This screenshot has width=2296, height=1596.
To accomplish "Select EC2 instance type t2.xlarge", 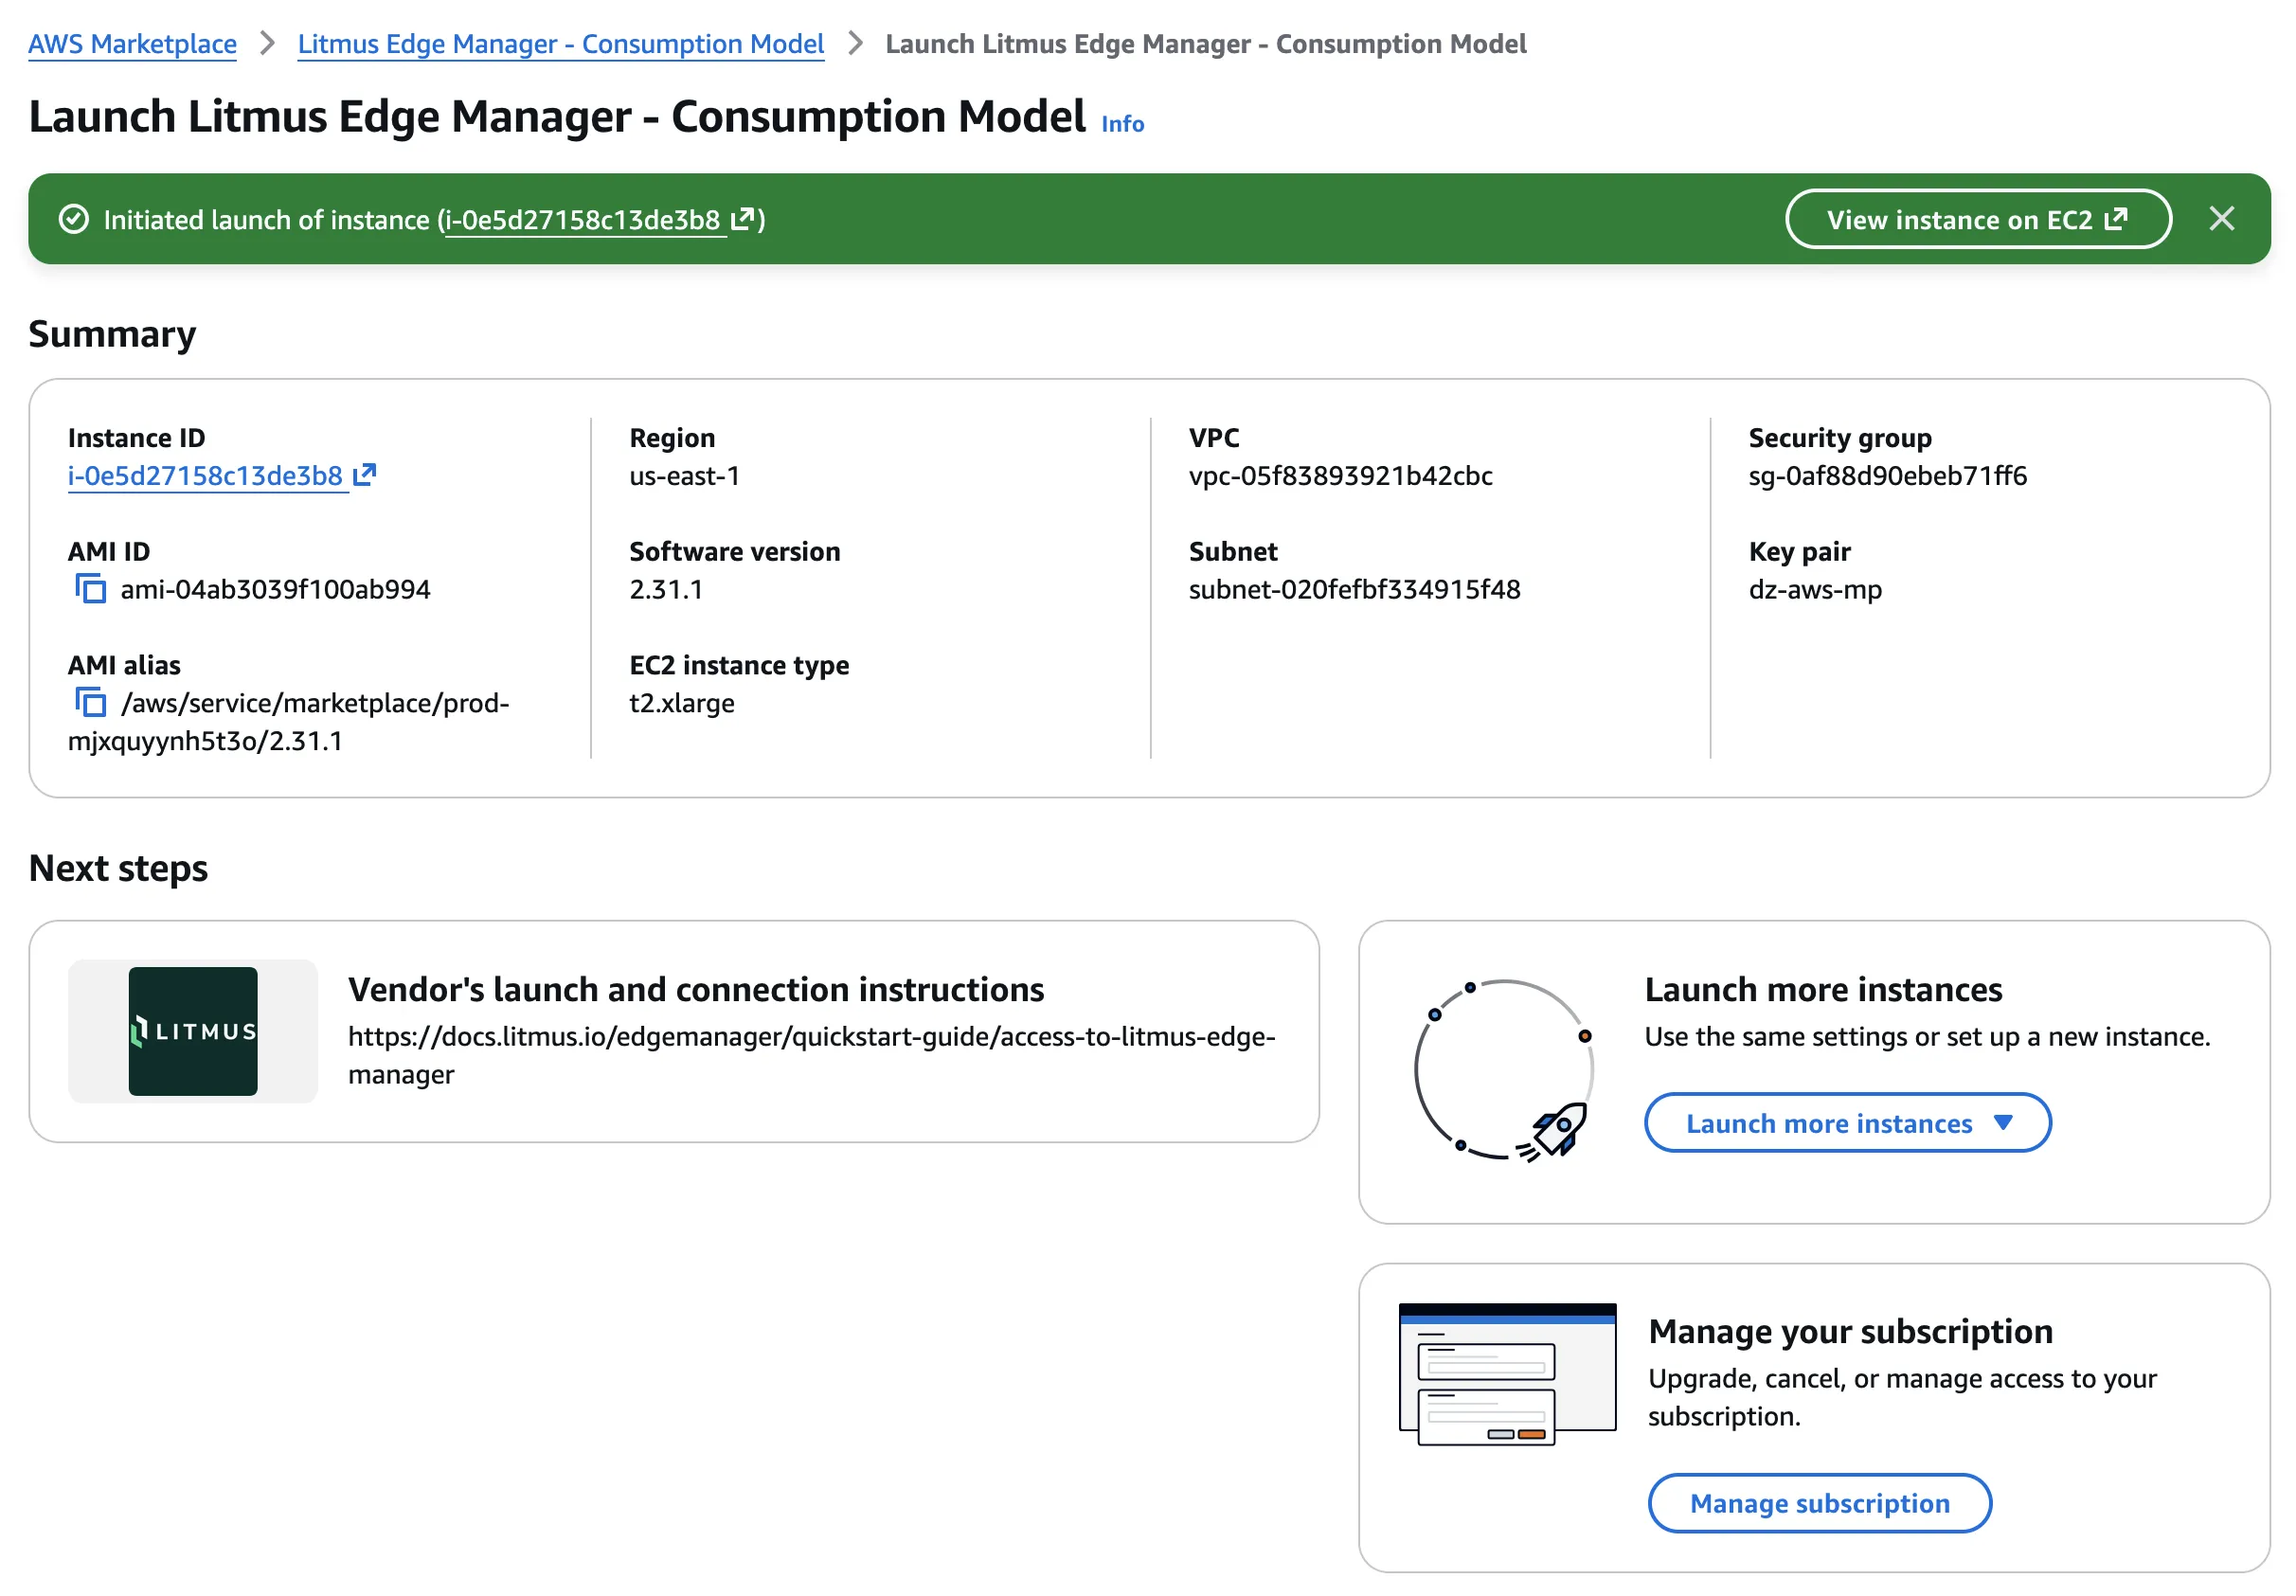I will (x=681, y=703).
